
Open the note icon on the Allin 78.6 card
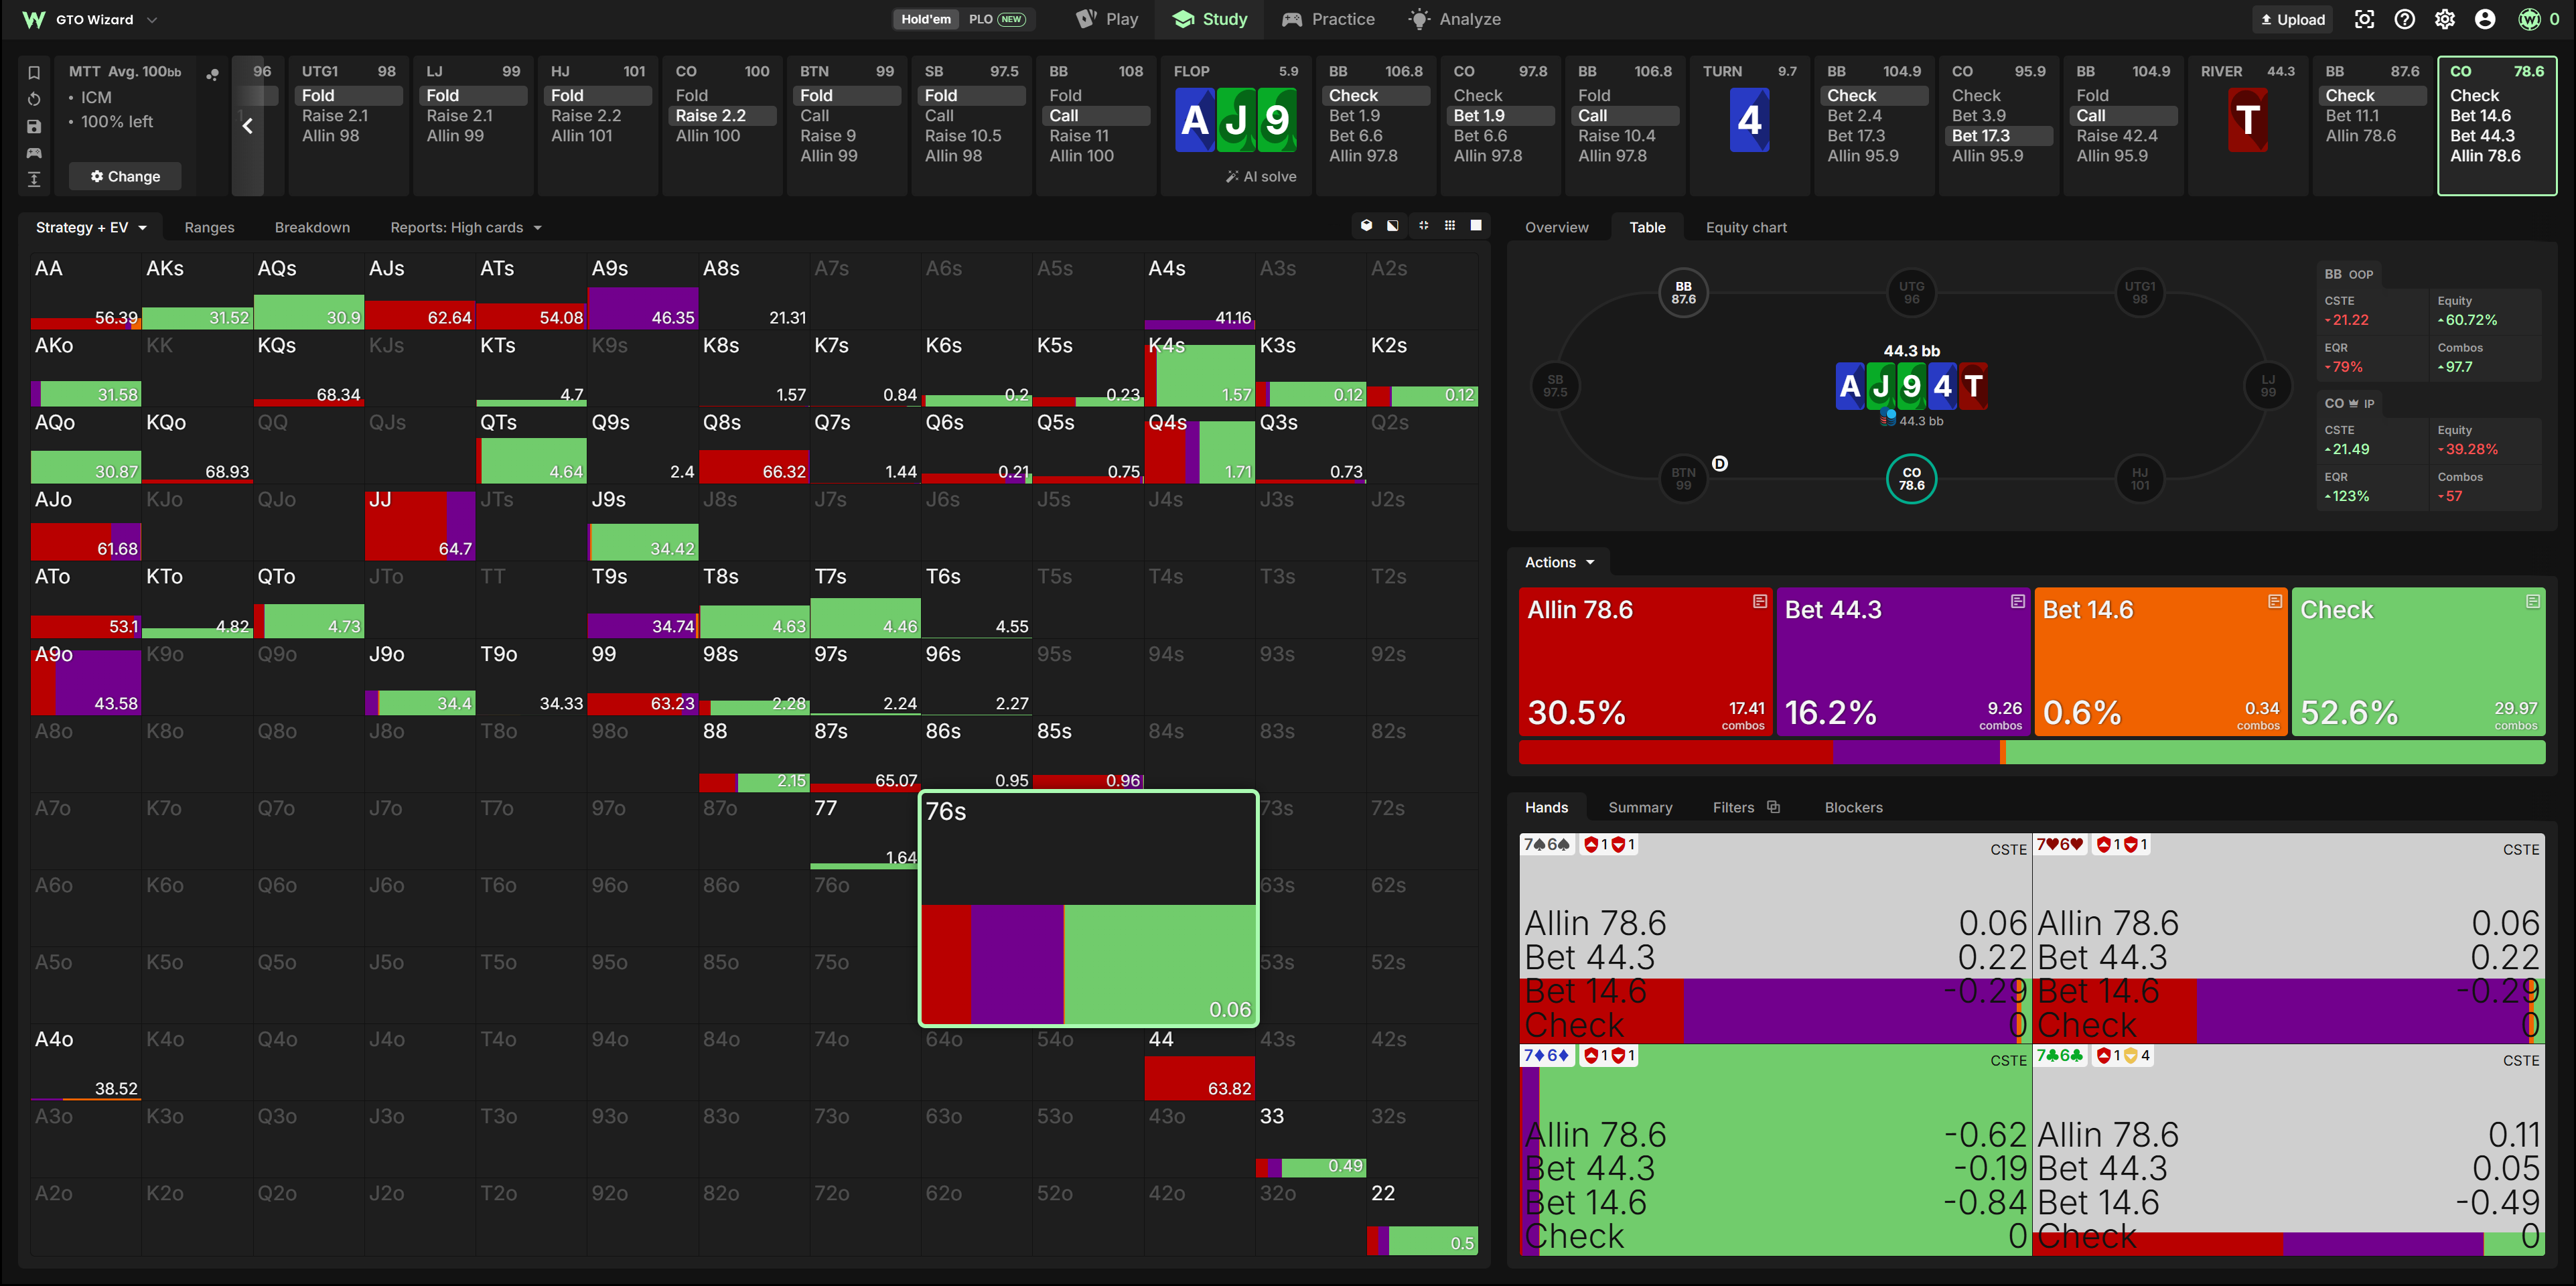coord(1760,601)
